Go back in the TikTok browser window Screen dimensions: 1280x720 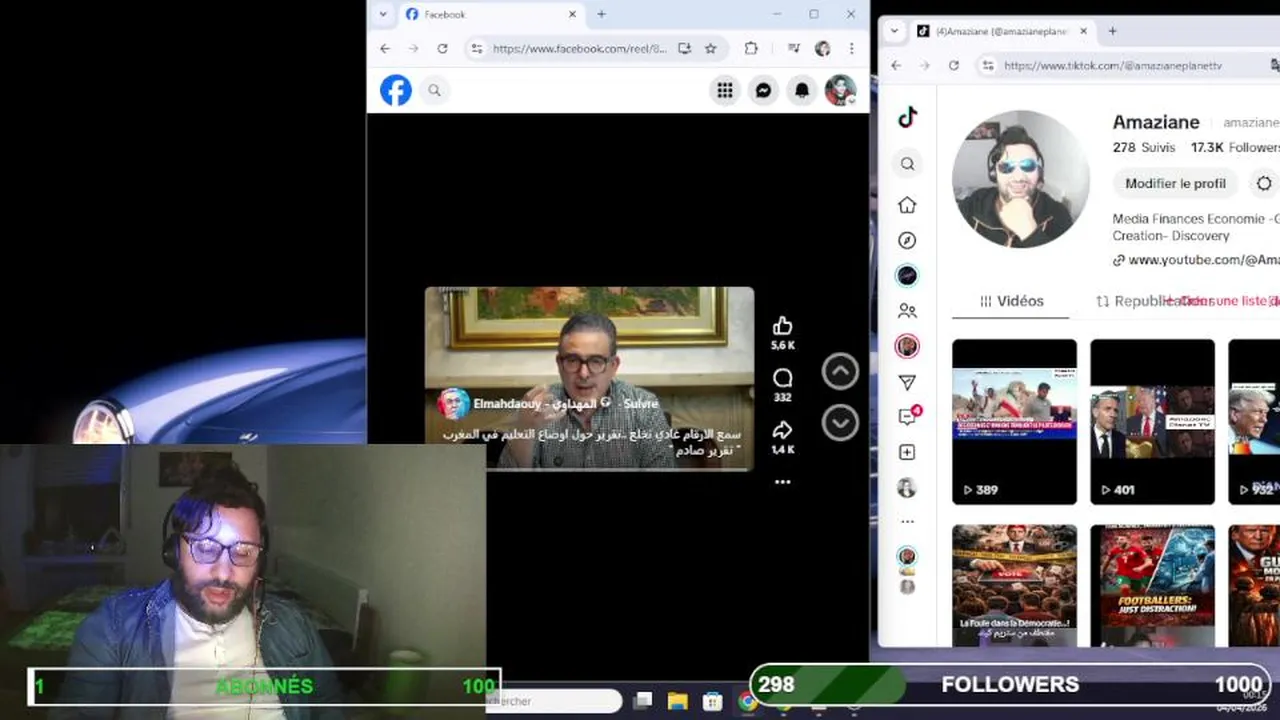(x=896, y=65)
